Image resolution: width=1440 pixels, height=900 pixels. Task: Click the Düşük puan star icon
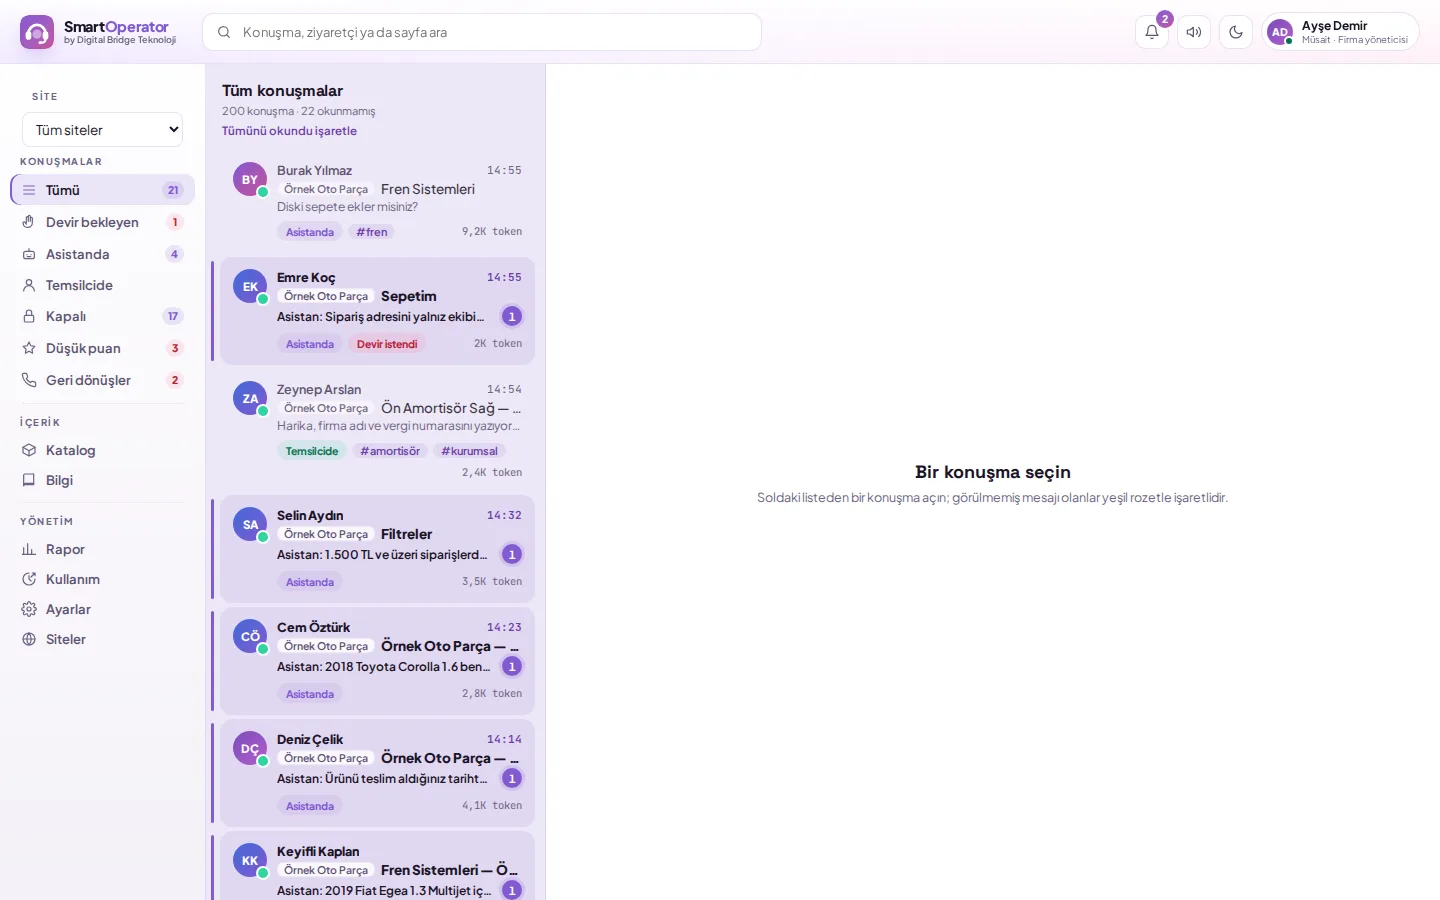click(29, 348)
